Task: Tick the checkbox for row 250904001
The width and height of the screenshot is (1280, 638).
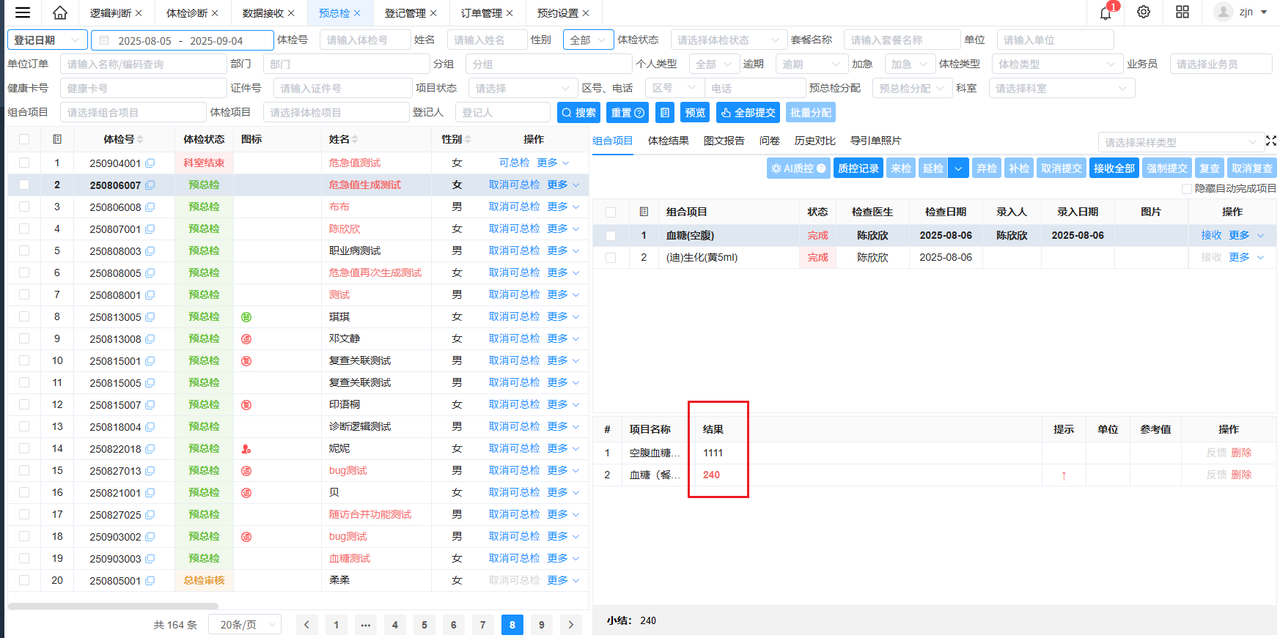Action: pos(24,163)
